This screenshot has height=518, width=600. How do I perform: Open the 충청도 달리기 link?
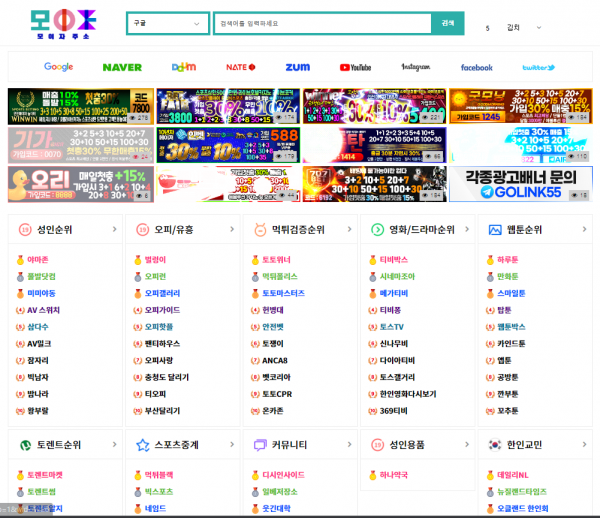(166, 378)
